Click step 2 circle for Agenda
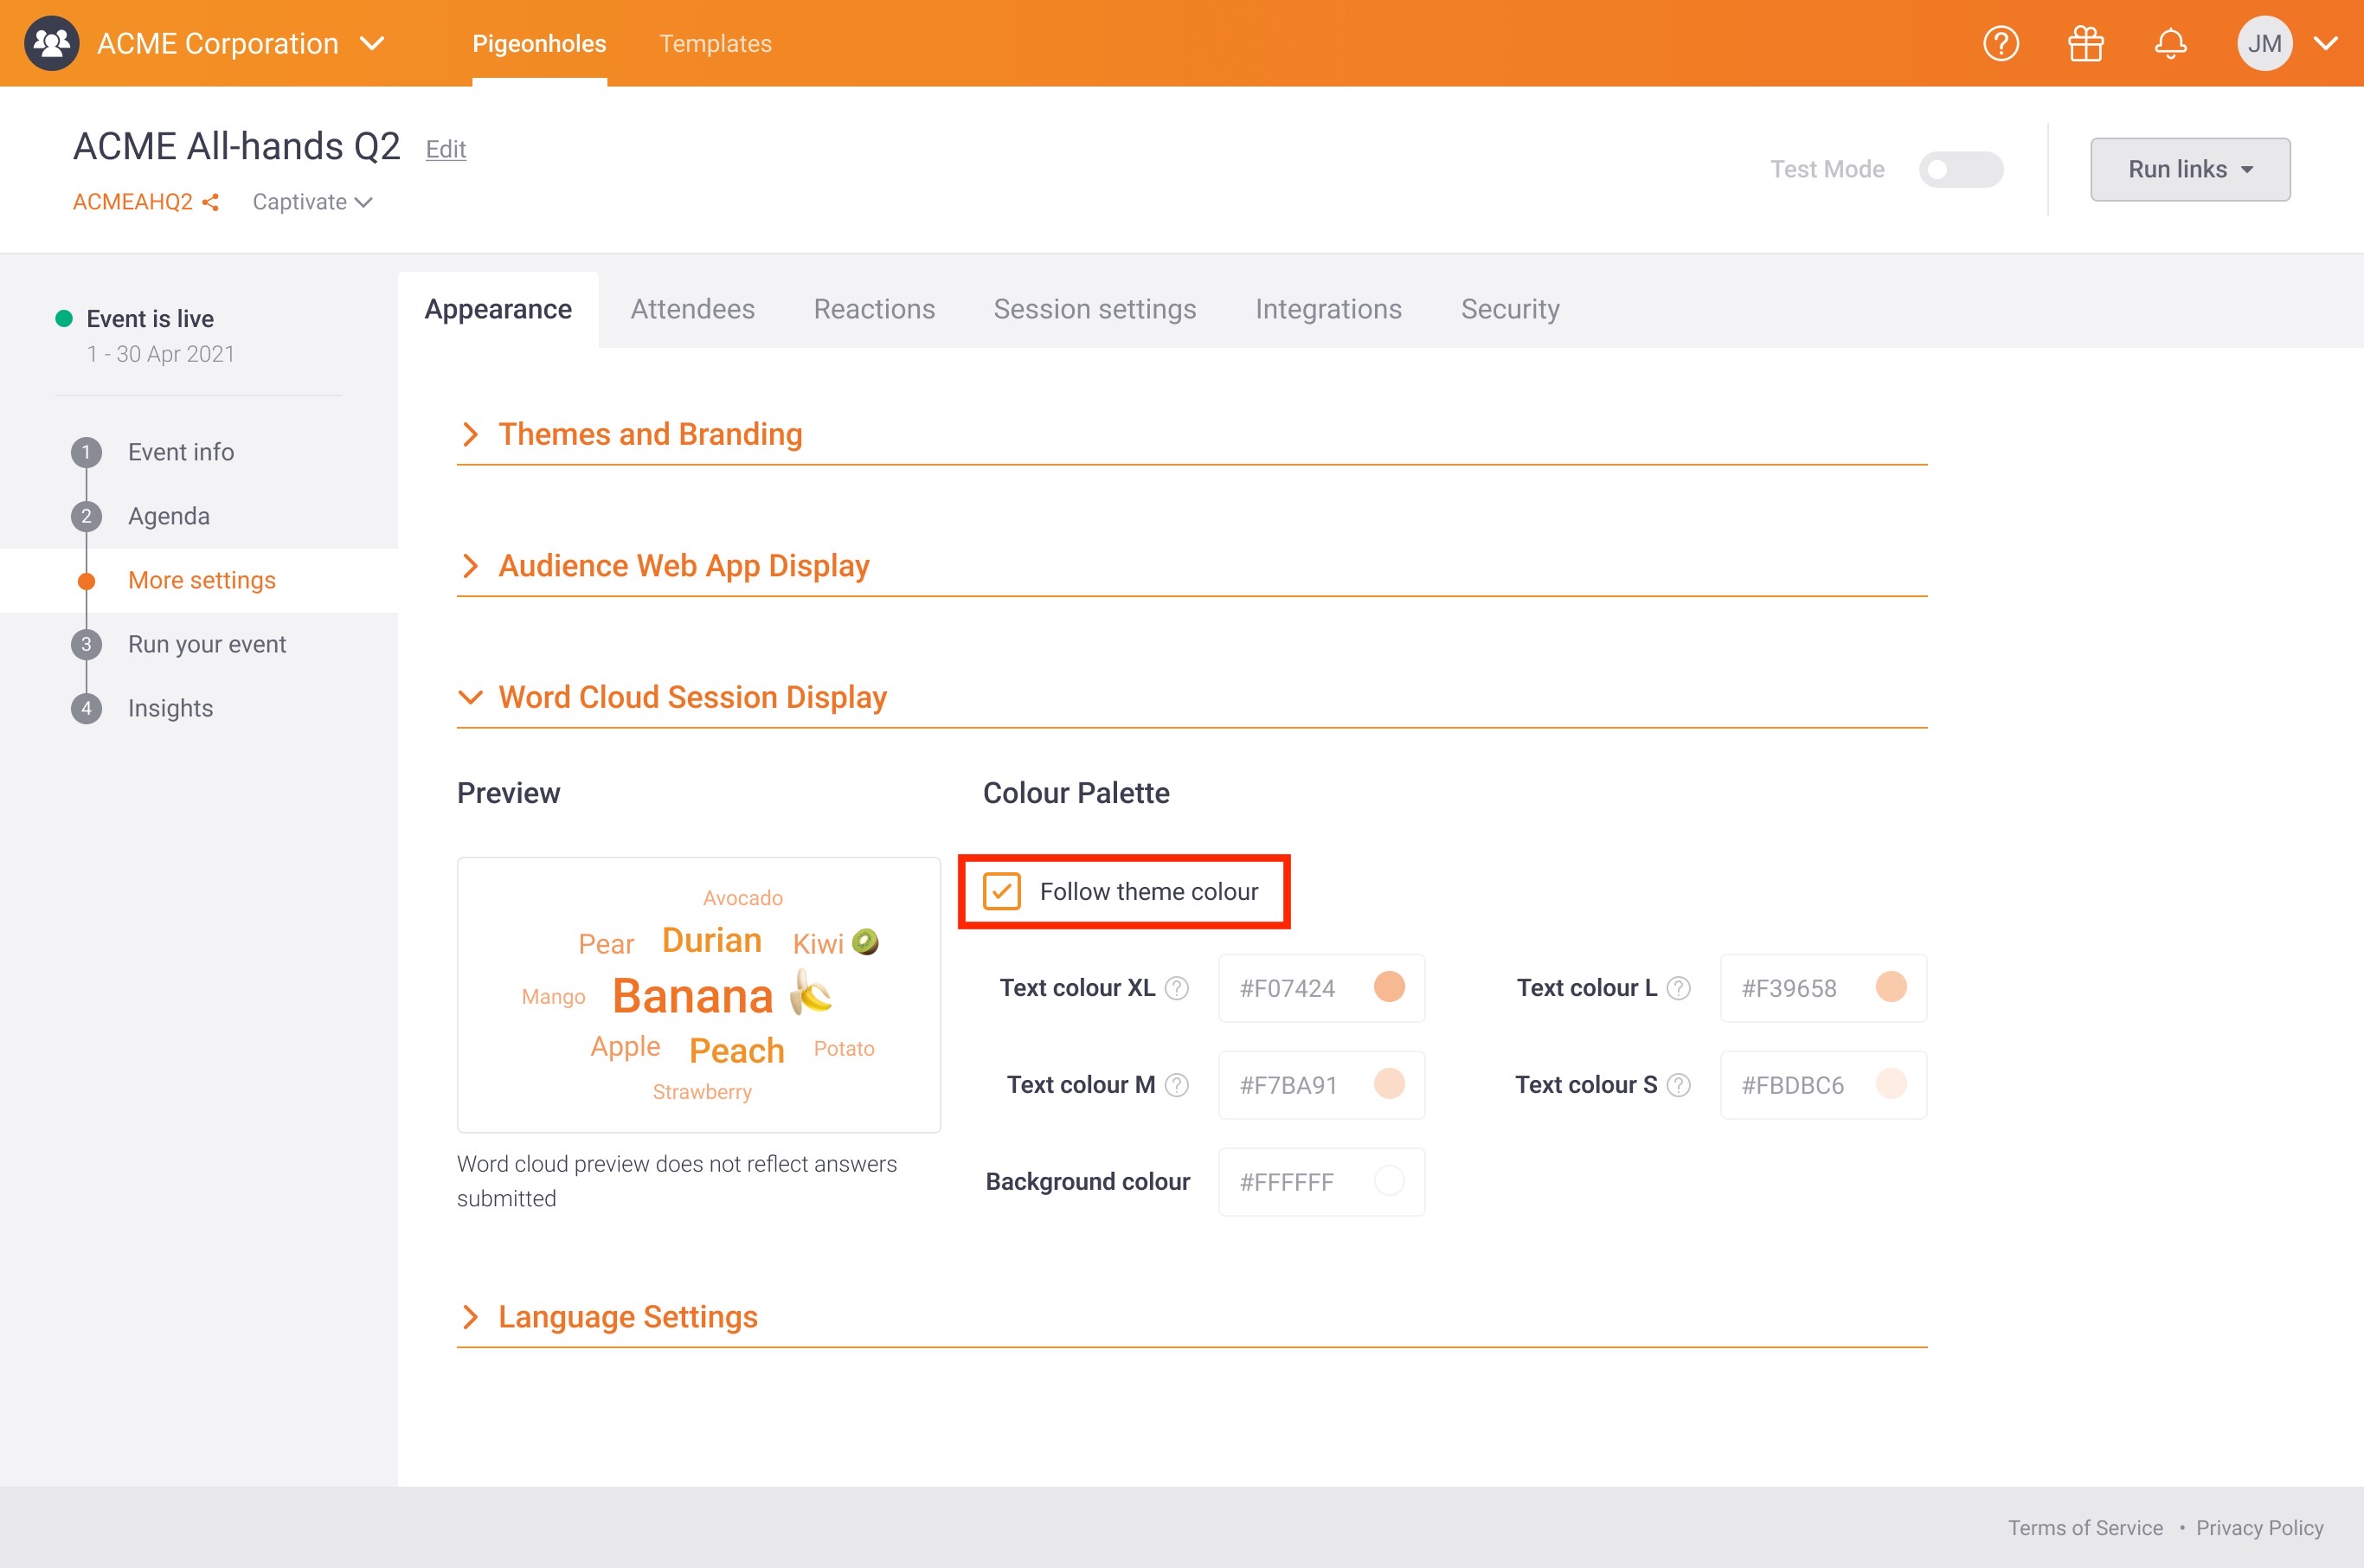Image resolution: width=2364 pixels, height=1568 pixels. click(86, 516)
